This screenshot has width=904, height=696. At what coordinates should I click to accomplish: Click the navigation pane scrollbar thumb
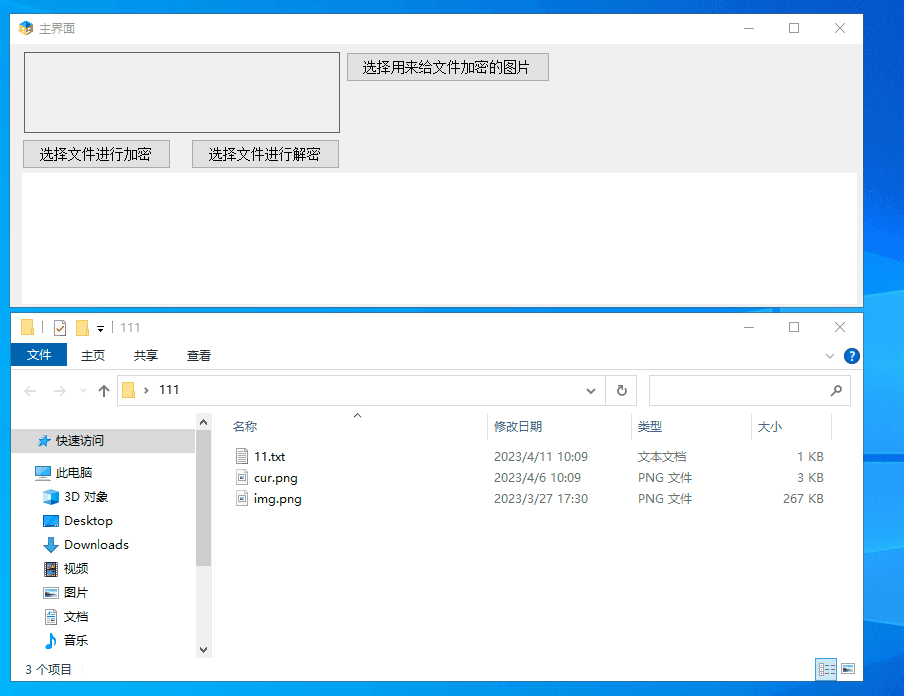(x=204, y=498)
